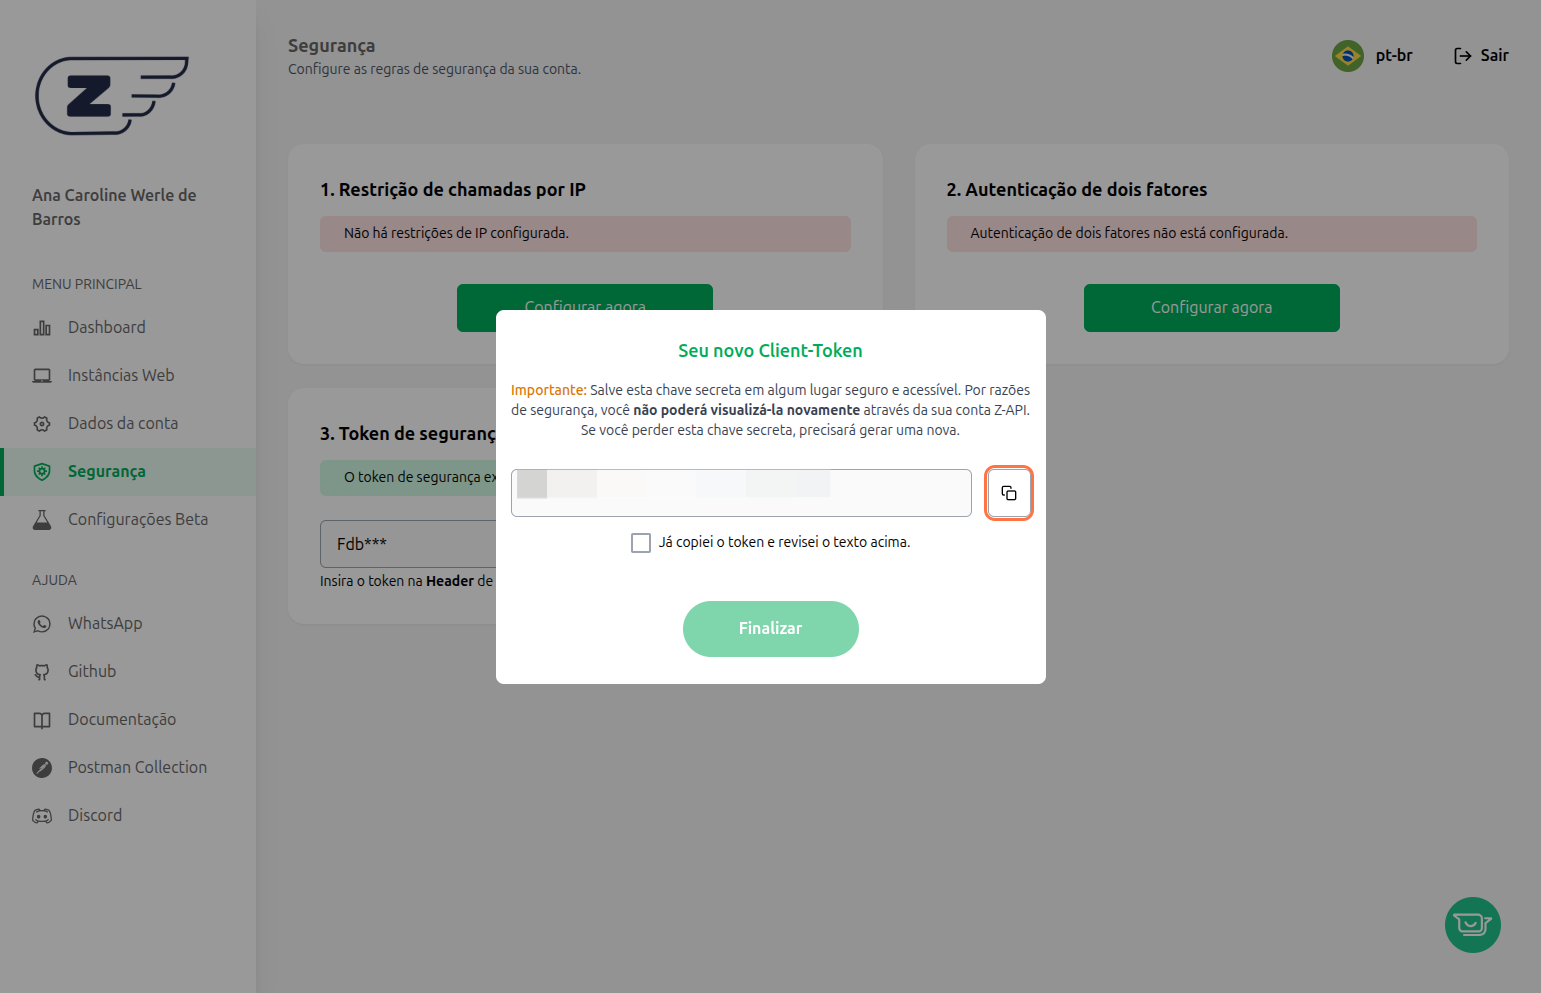Image resolution: width=1541 pixels, height=993 pixels.
Task: Click the Discord icon in sidebar
Action: tap(42, 816)
